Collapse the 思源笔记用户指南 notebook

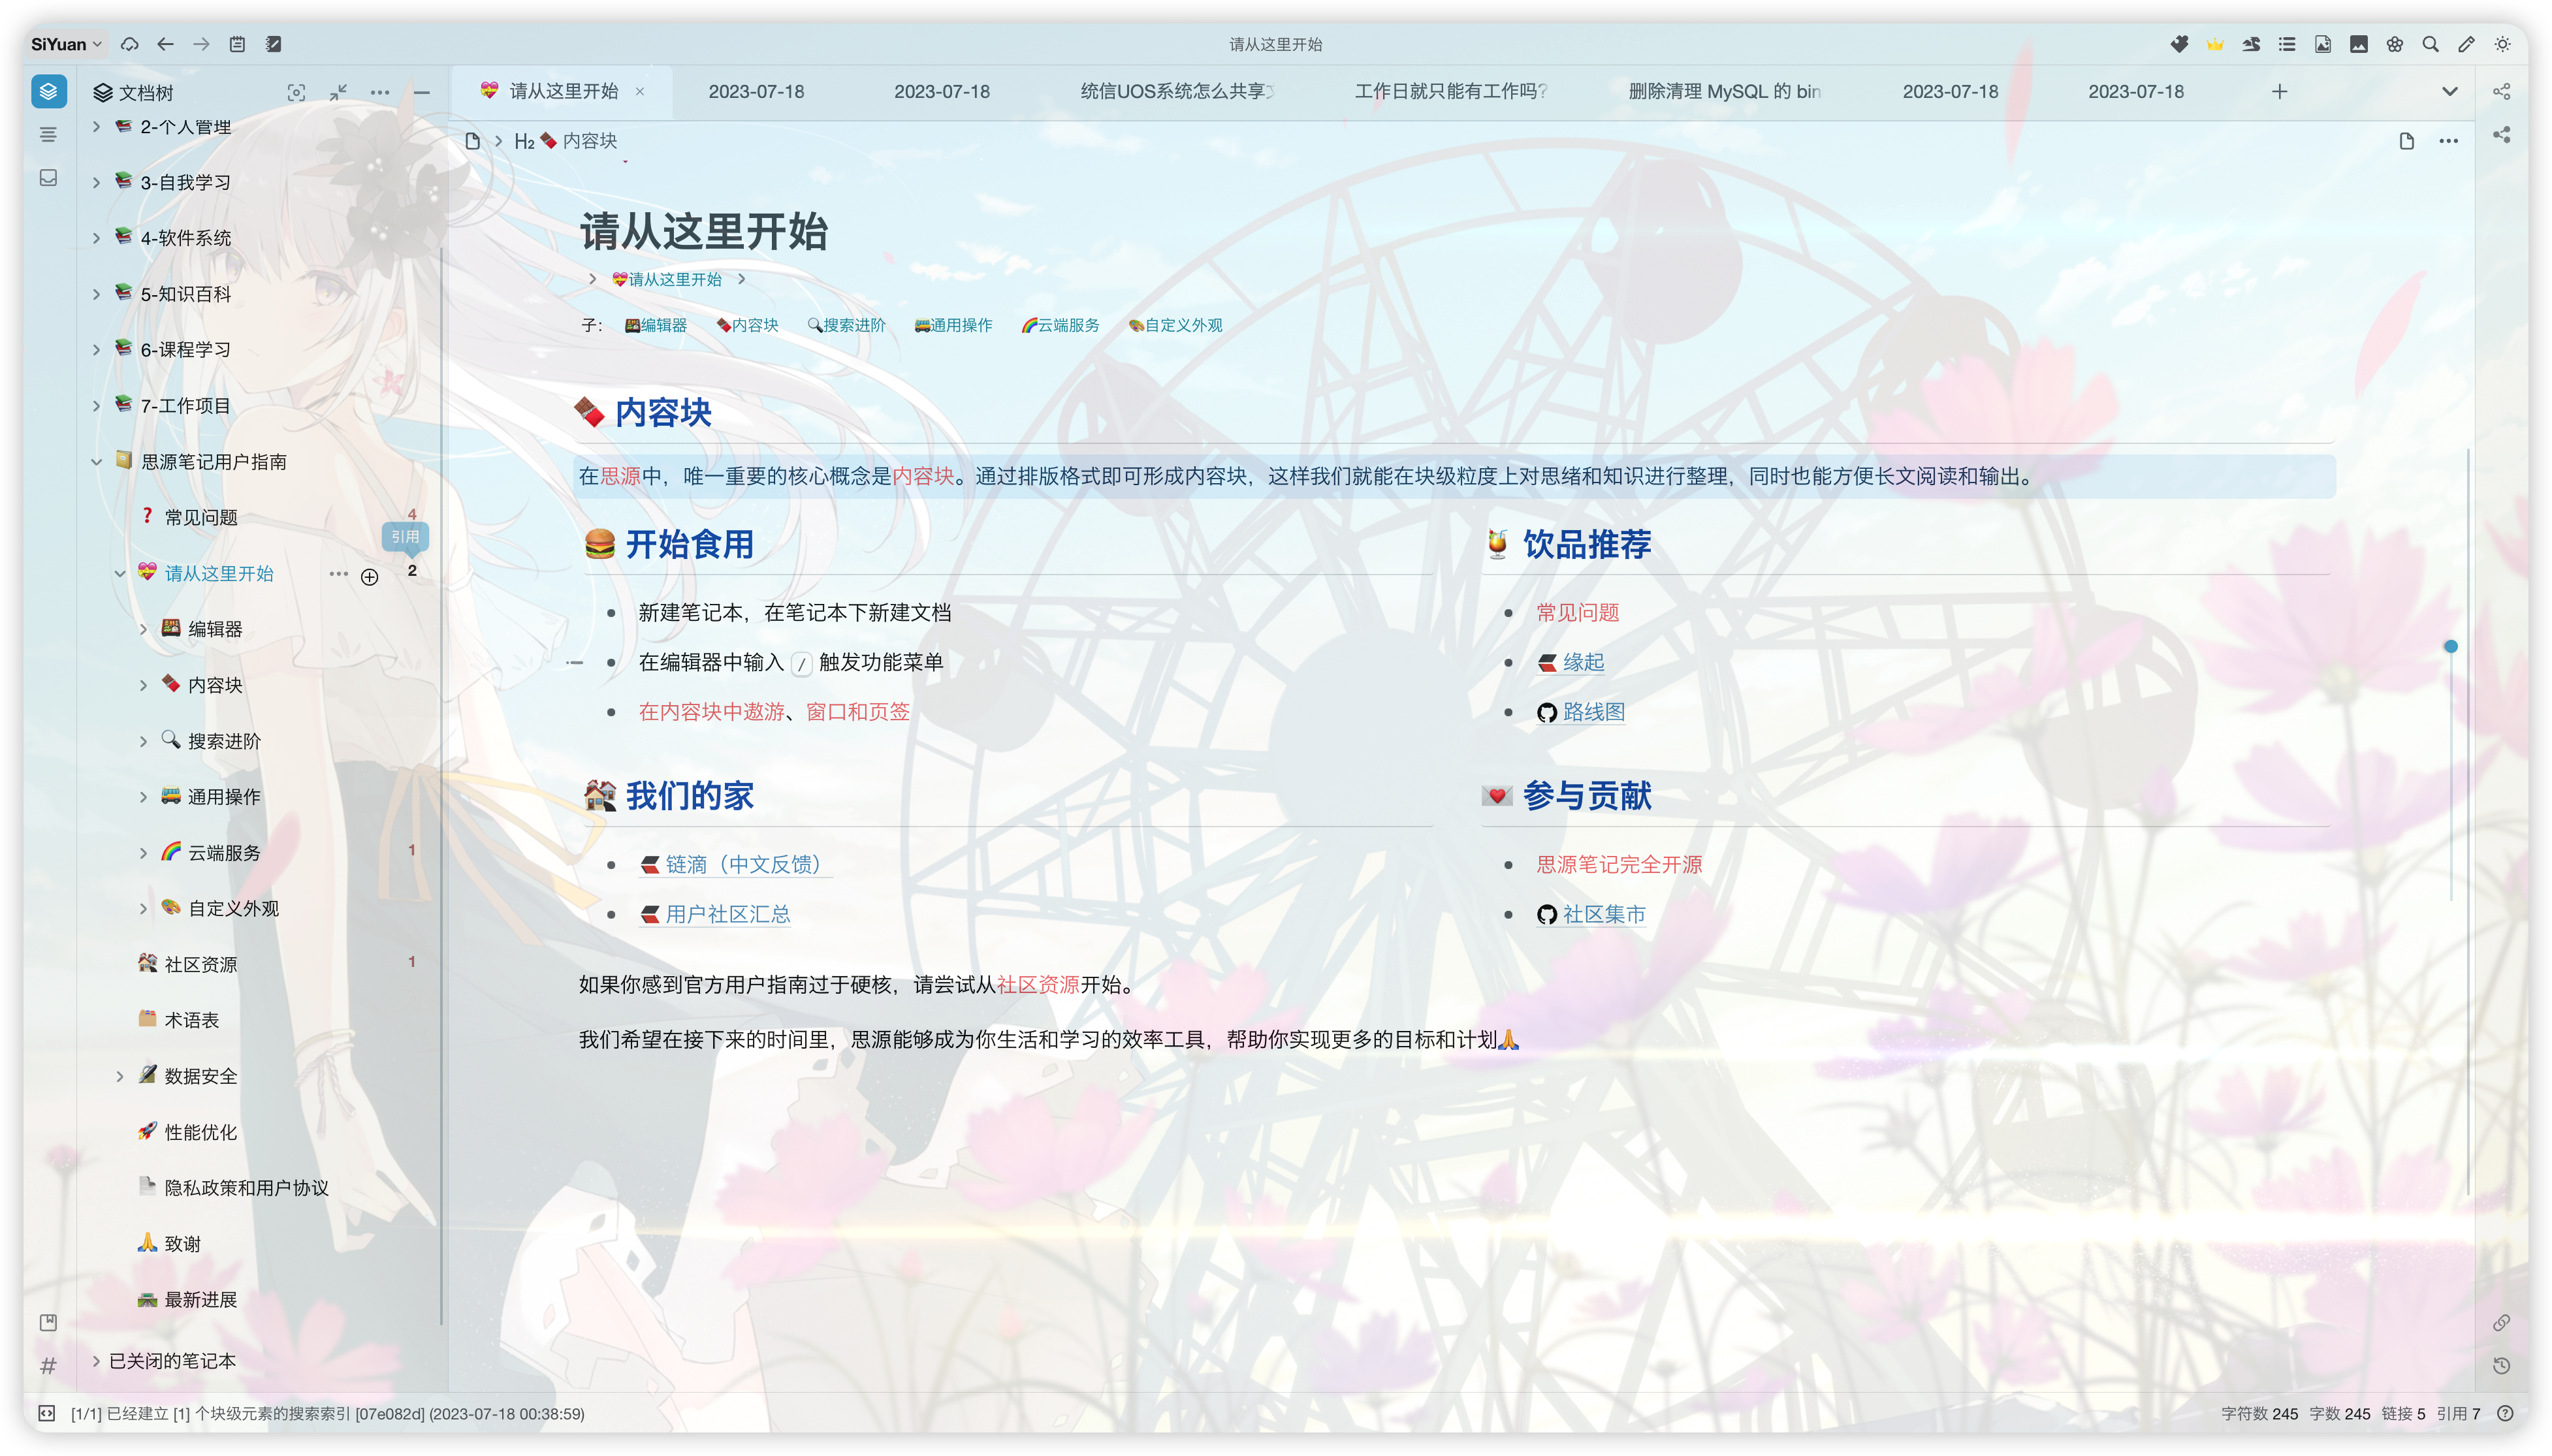point(96,462)
